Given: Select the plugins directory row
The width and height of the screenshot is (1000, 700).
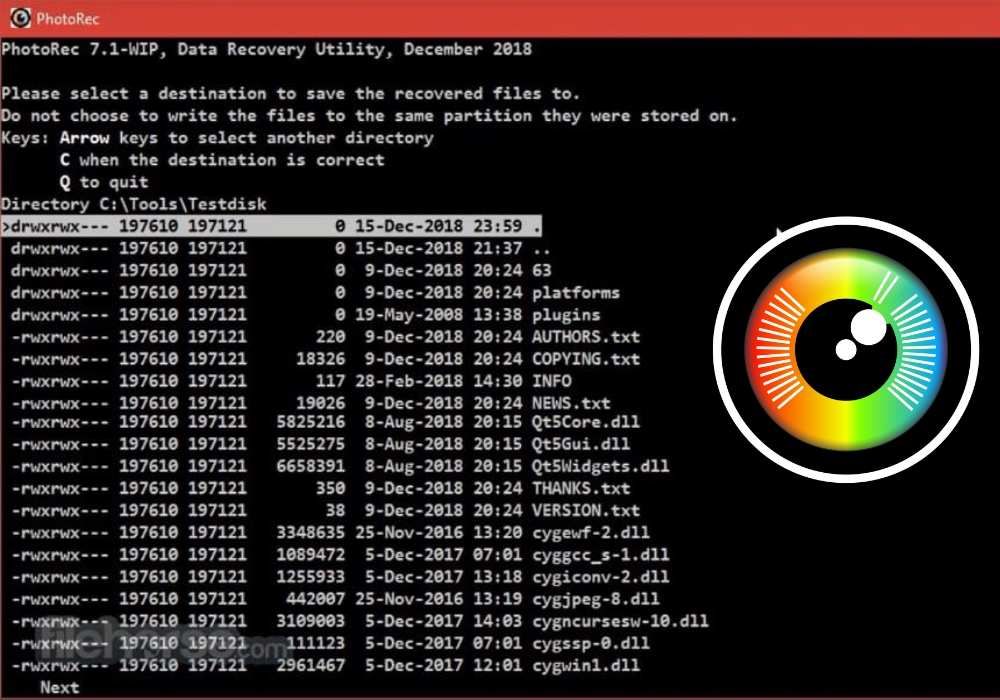Looking at the screenshot, I should coord(305,315).
